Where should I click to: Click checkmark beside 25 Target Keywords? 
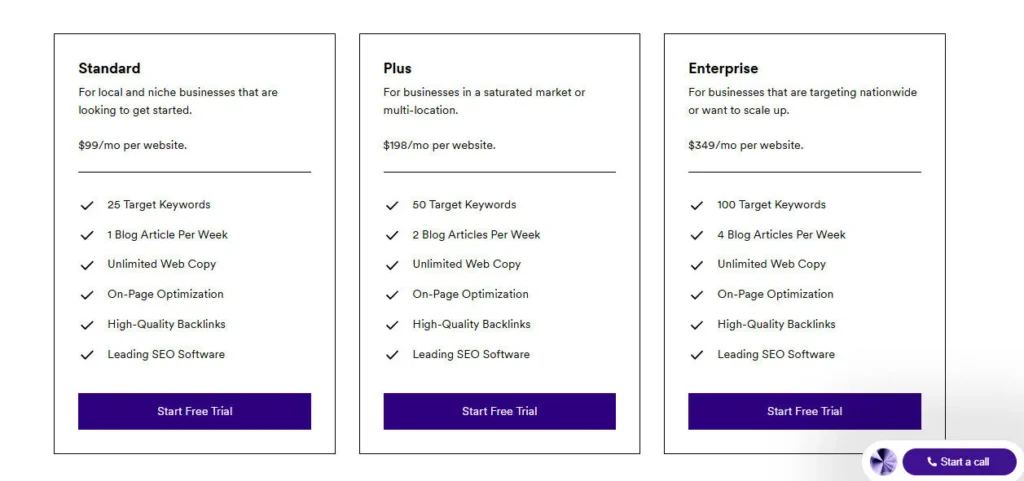[87, 205]
